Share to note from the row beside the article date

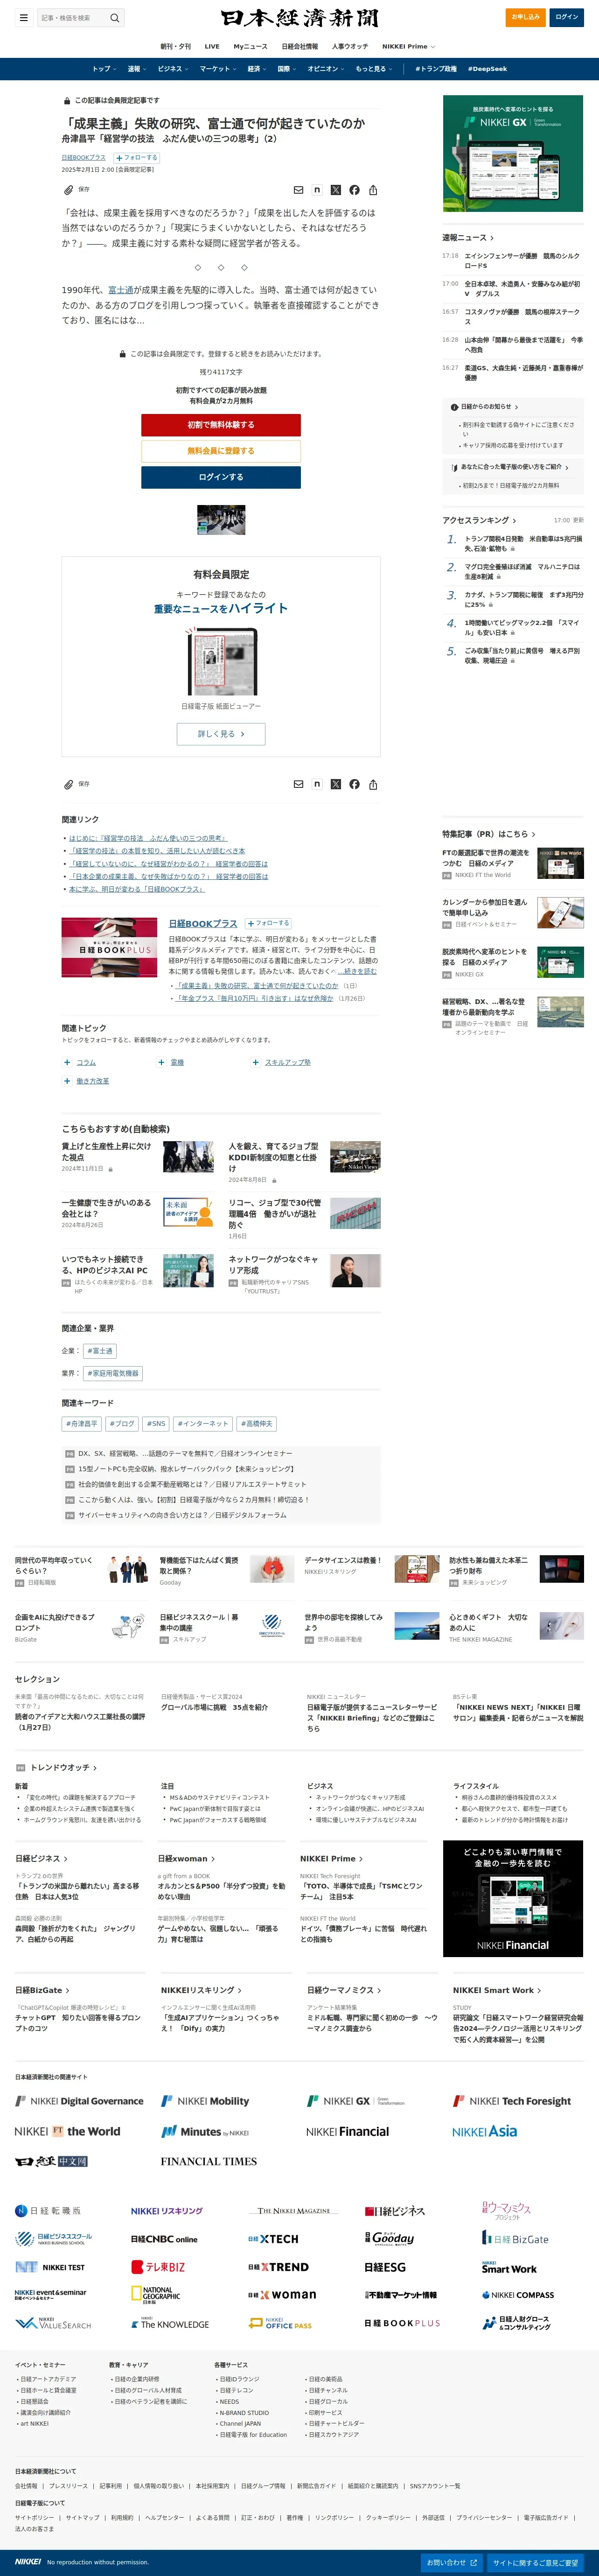(x=317, y=190)
